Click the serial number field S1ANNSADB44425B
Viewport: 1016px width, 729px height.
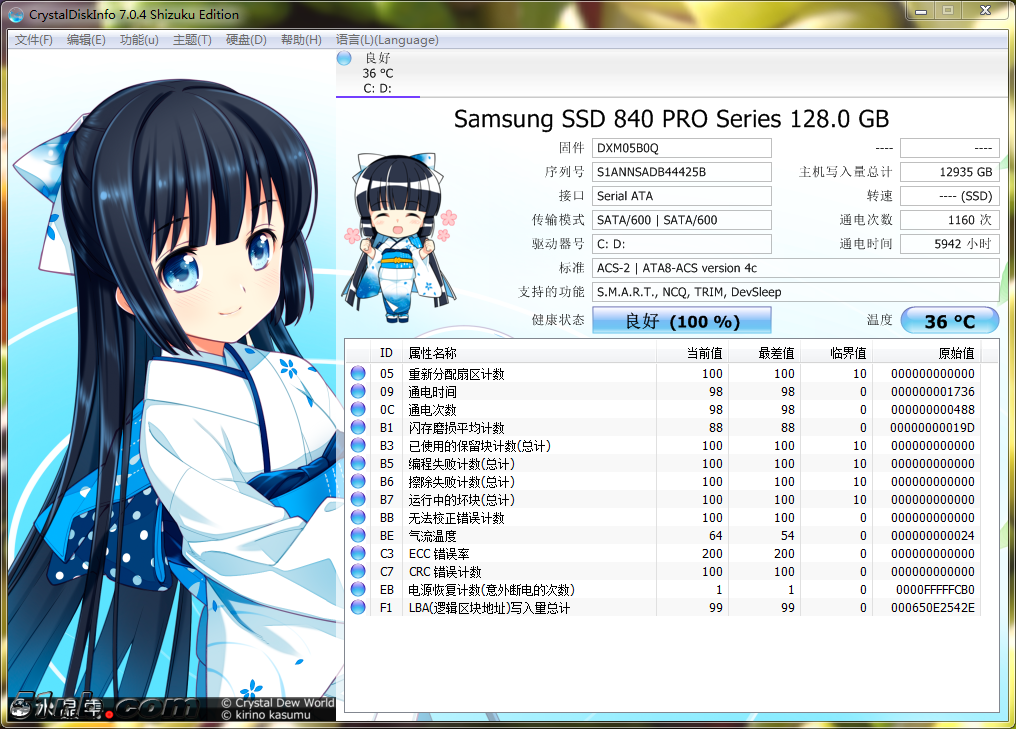[x=682, y=172]
